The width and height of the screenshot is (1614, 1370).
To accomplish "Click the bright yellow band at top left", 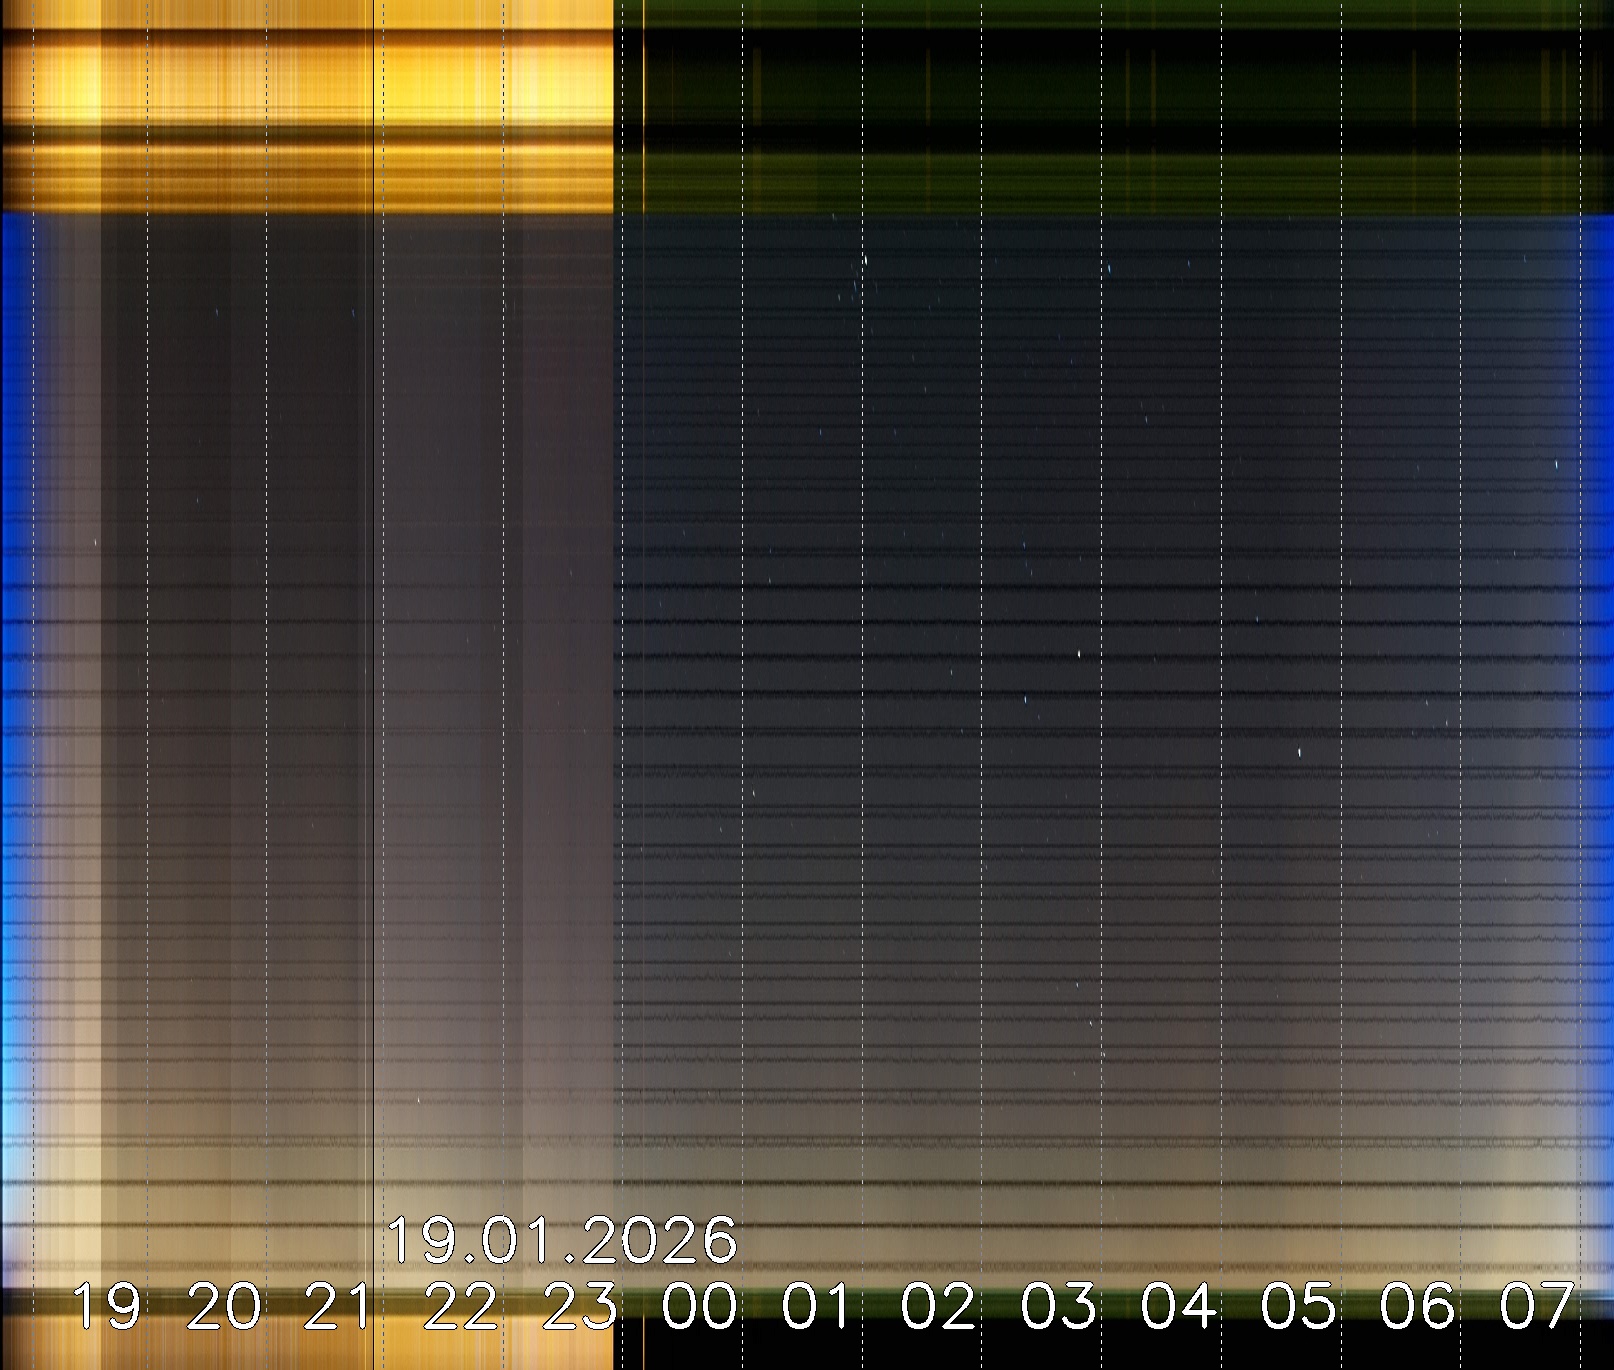I will 300,80.
